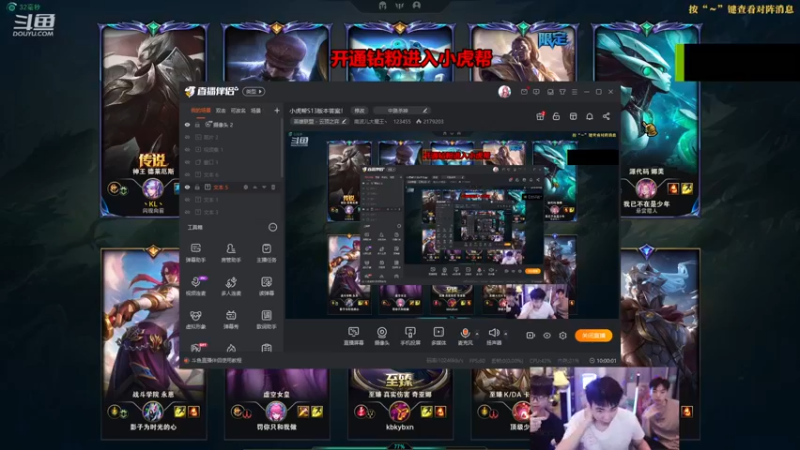
Task: Move 文本 5 up with the arrow
Action: click(x=255, y=187)
